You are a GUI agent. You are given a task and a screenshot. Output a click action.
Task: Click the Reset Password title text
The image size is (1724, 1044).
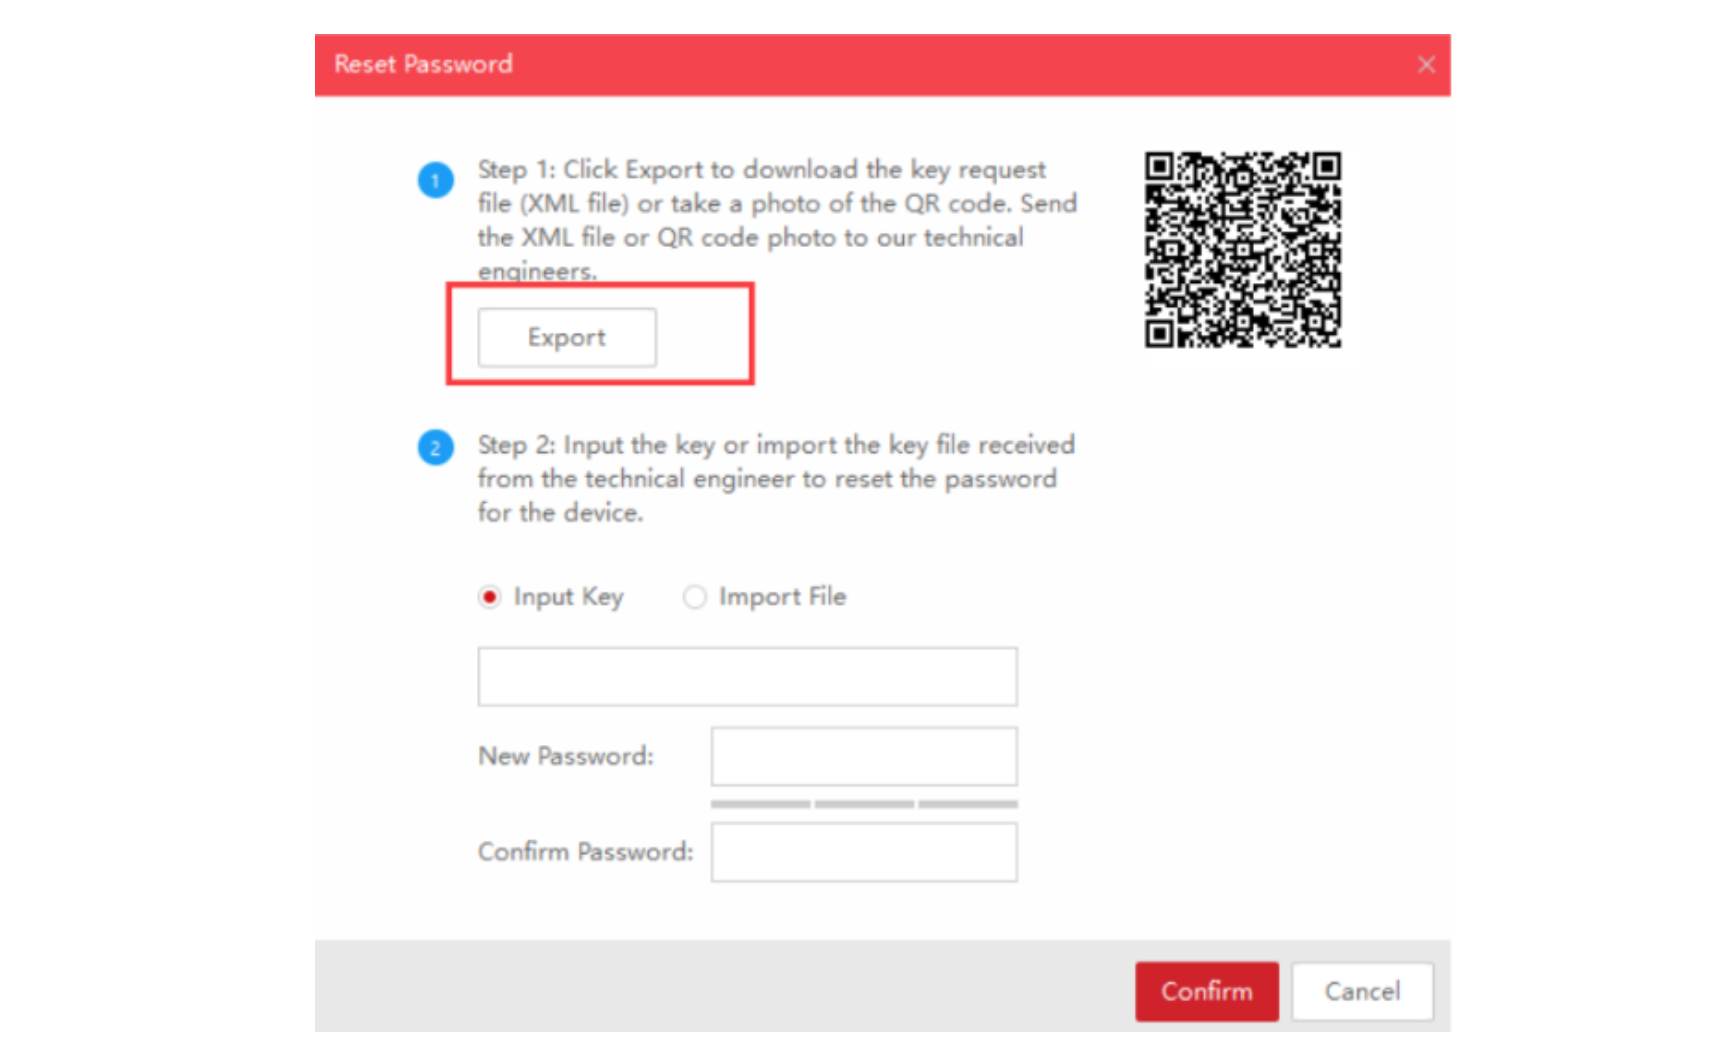click(423, 65)
